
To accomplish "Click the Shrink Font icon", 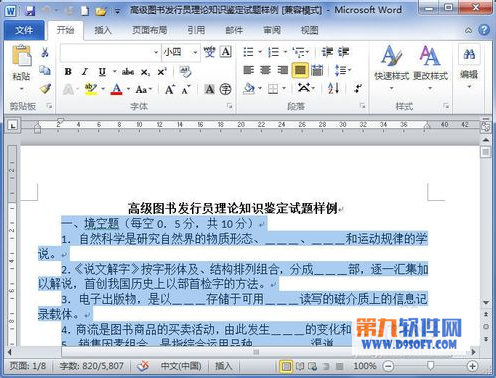I will [186, 89].
